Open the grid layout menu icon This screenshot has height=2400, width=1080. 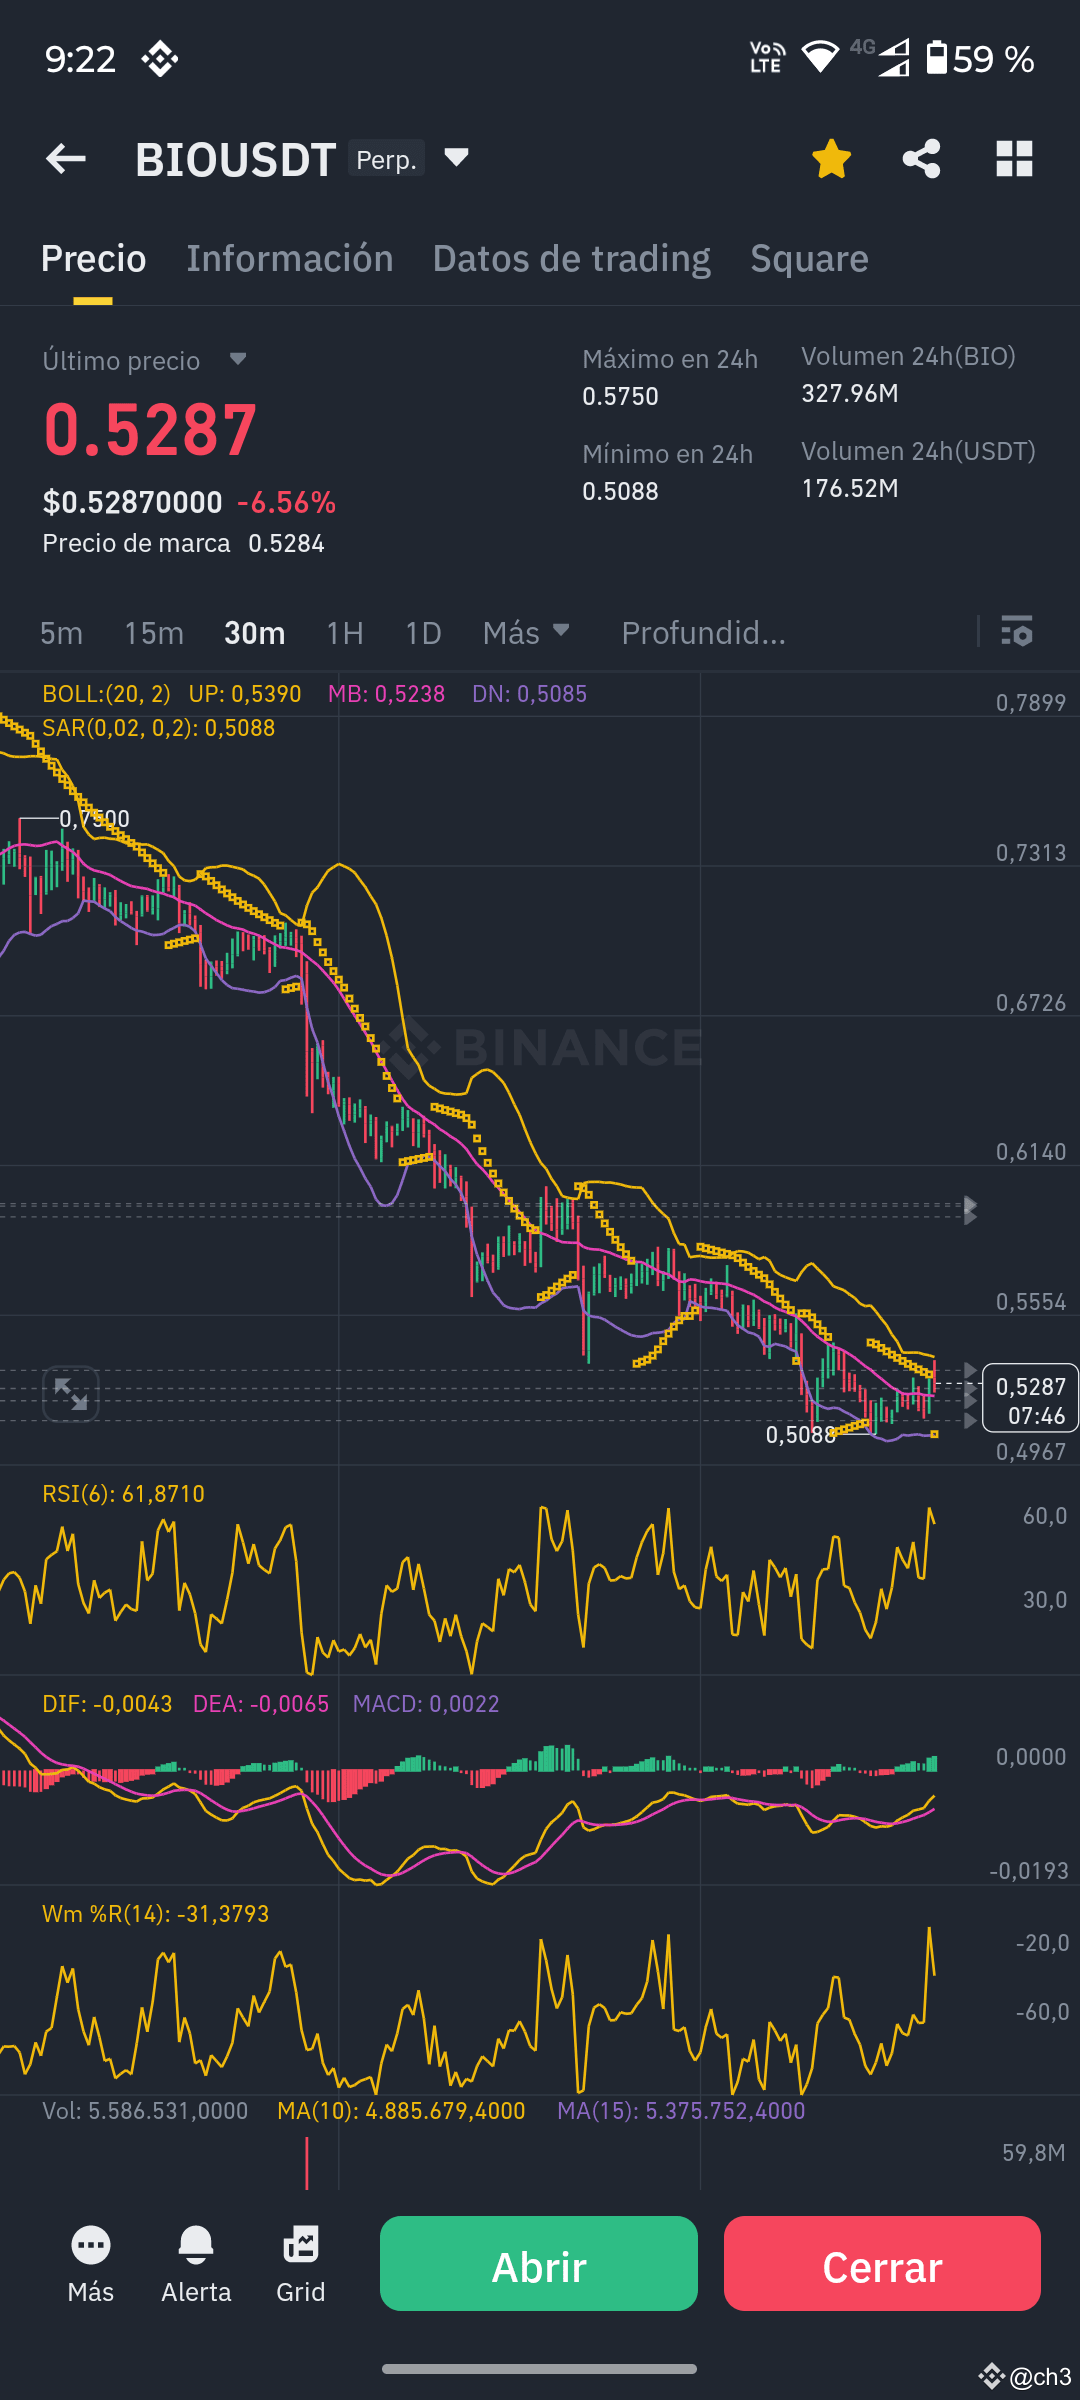click(x=1014, y=159)
